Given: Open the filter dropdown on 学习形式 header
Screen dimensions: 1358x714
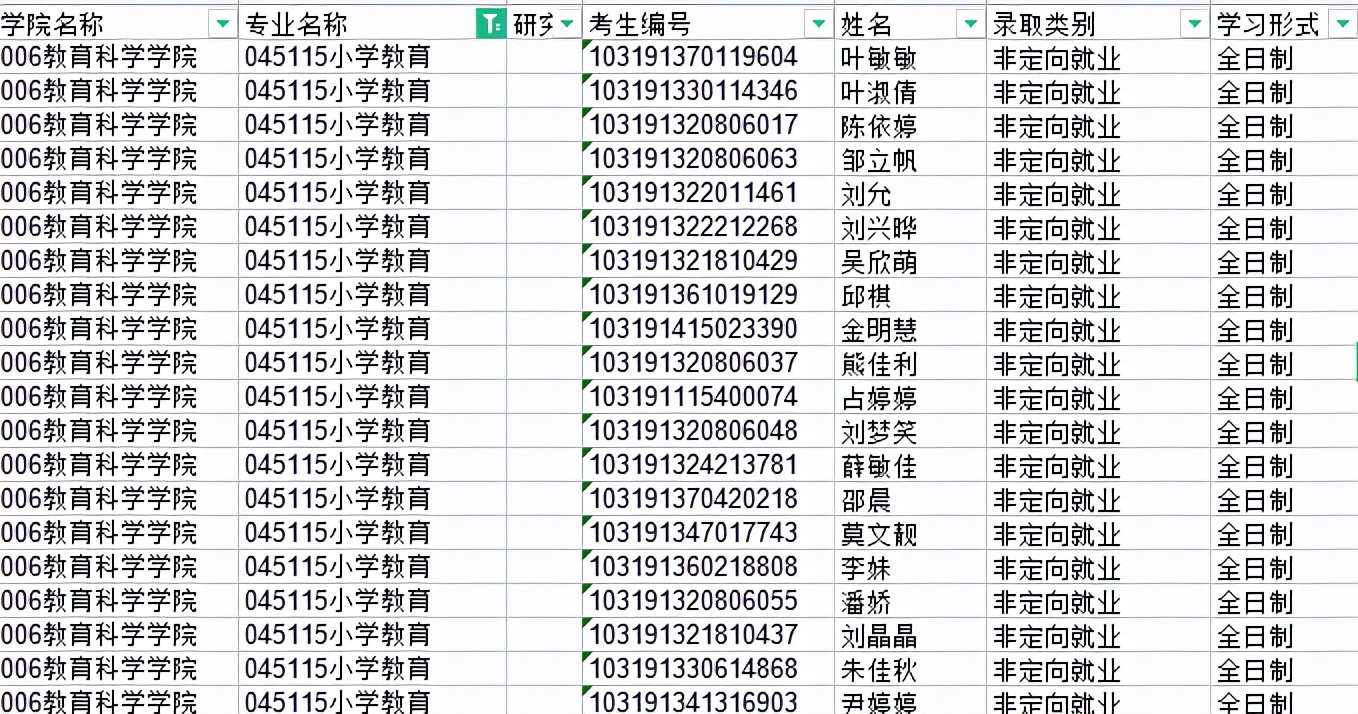Looking at the screenshot, I should pos(1340,22).
